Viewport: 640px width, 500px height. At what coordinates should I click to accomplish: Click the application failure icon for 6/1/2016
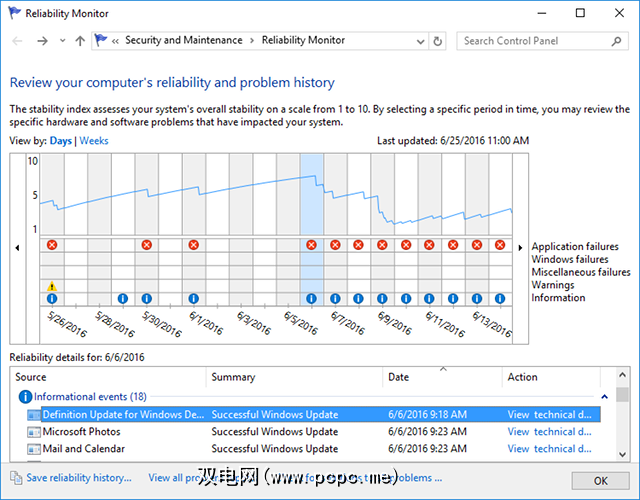click(x=194, y=245)
